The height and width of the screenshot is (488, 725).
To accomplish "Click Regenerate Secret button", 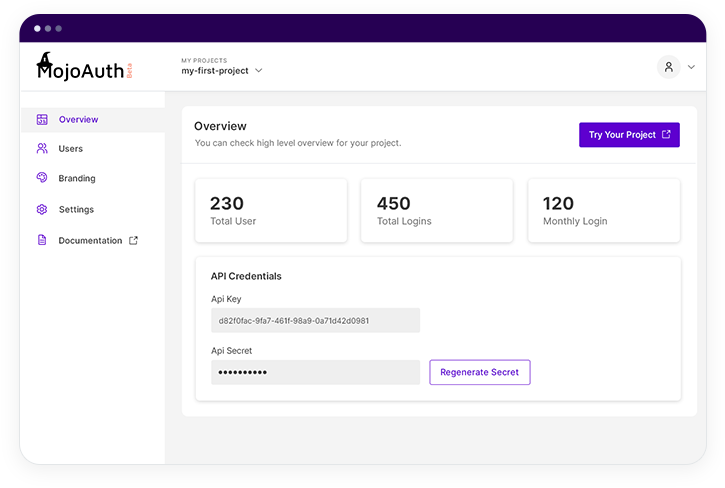I will pyautogui.click(x=480, y=372).
